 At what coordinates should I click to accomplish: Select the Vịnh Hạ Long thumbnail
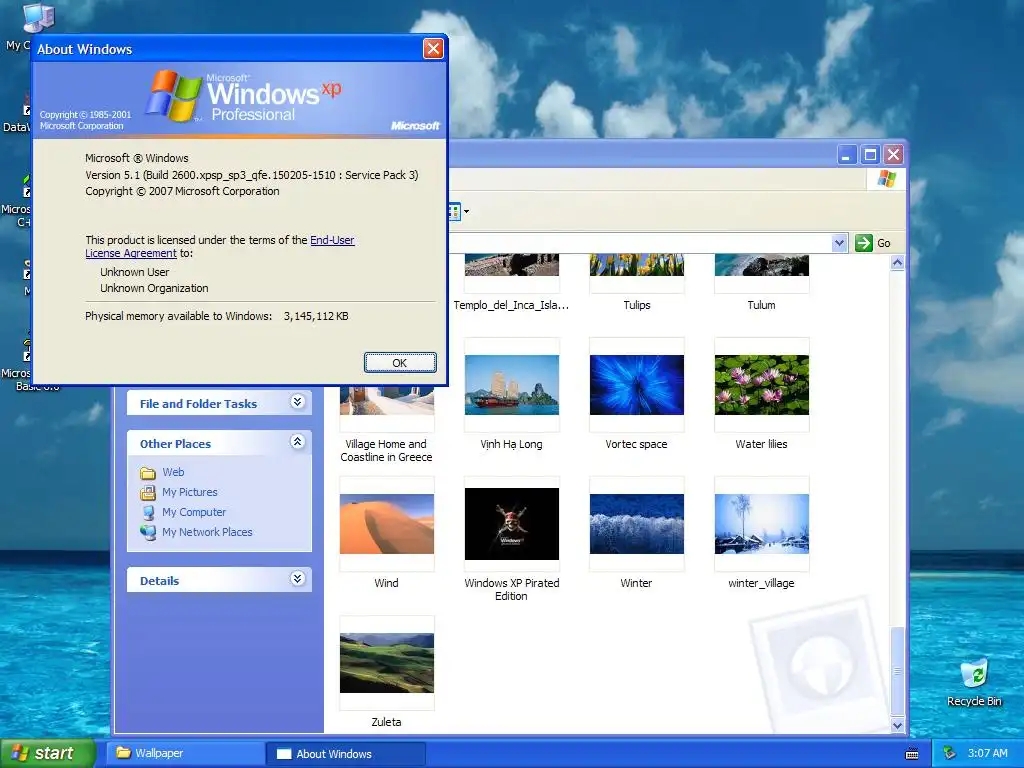[511, 385]
